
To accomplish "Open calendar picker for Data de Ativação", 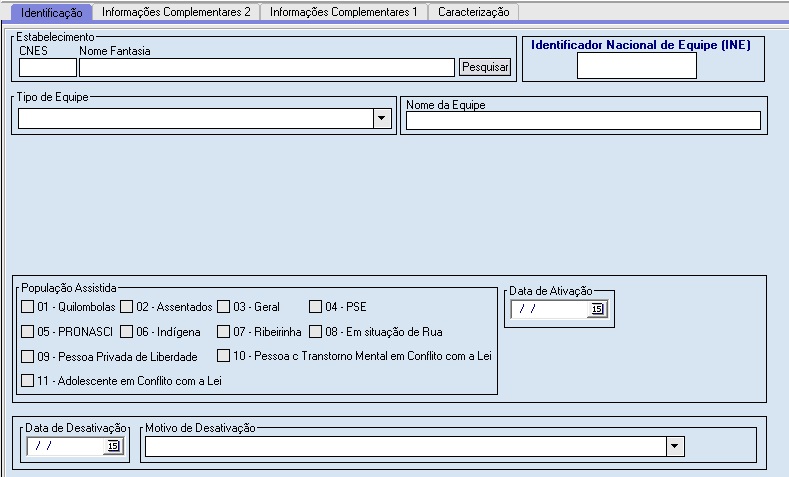I will [597, 310].
